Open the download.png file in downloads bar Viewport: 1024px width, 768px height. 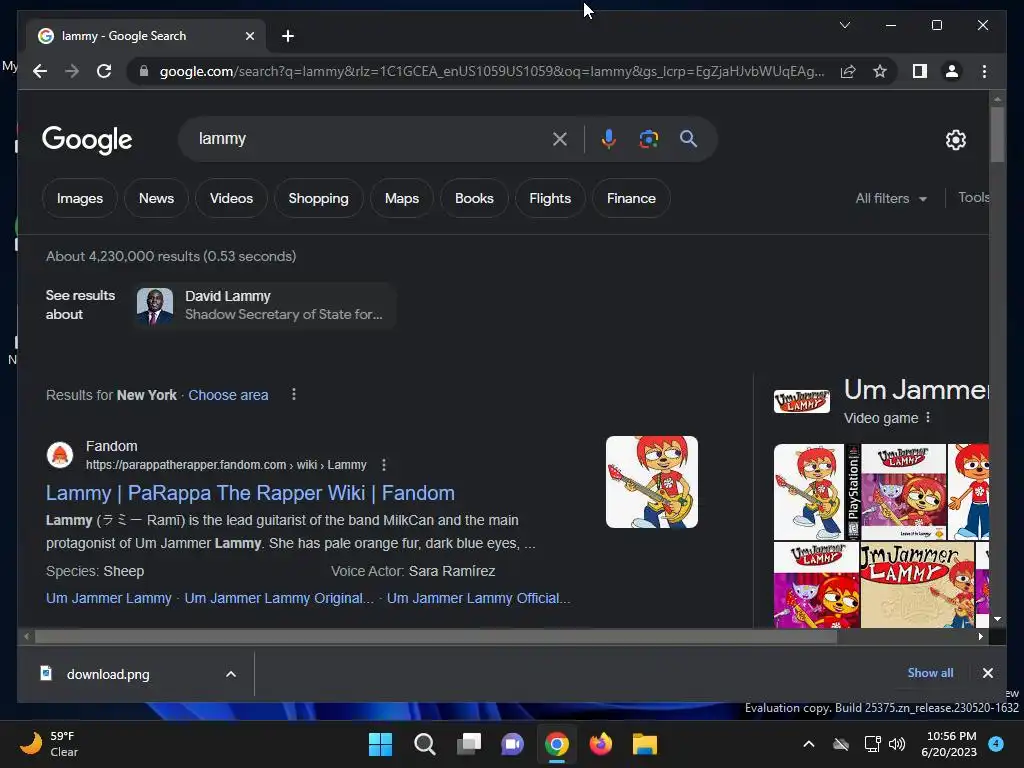[108, 674]
